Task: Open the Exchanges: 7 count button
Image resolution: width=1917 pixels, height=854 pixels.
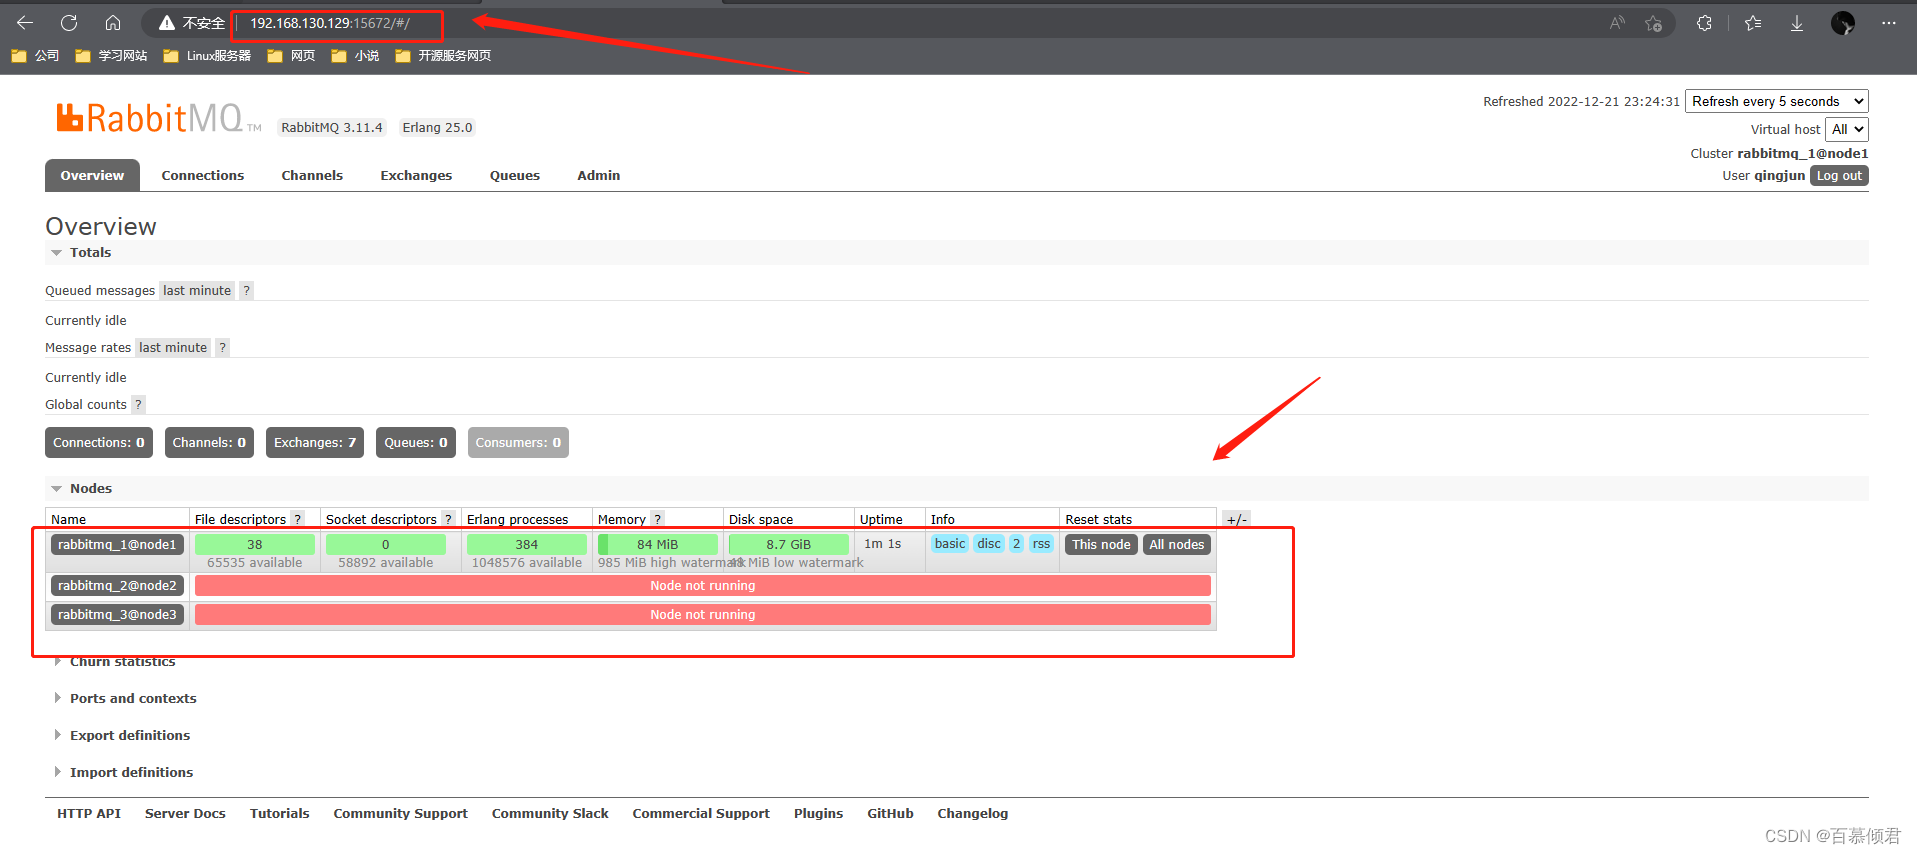Action: pos(315,443)
